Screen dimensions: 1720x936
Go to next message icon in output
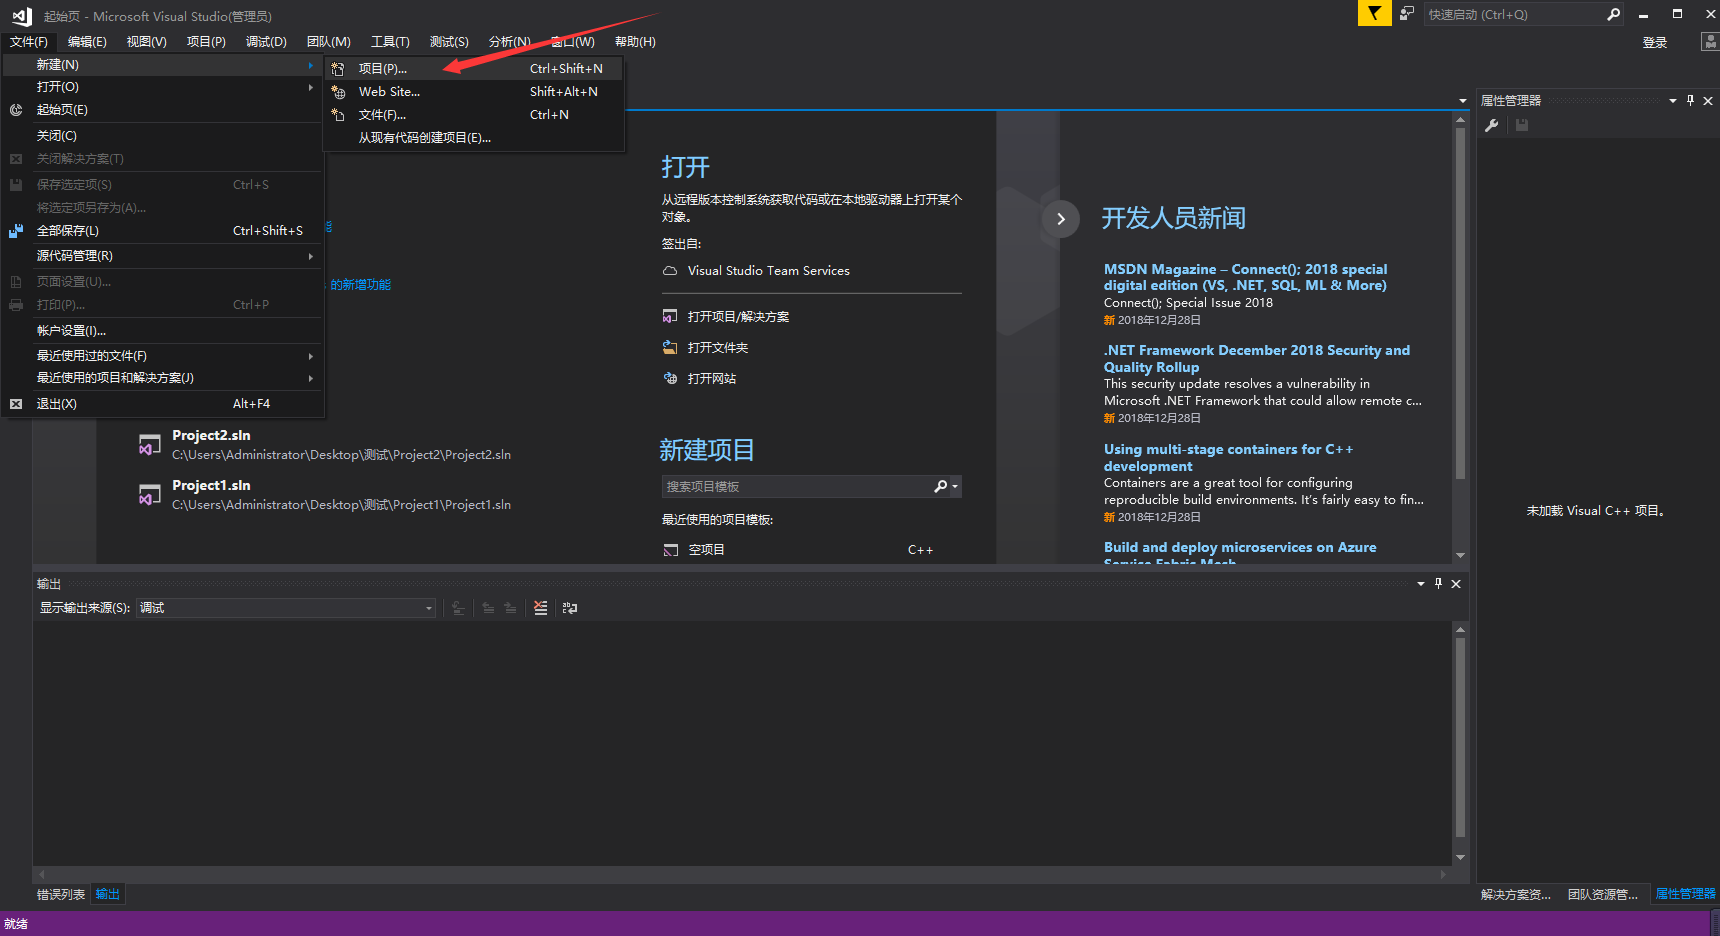pyautogui.click(x=510, y=608)
